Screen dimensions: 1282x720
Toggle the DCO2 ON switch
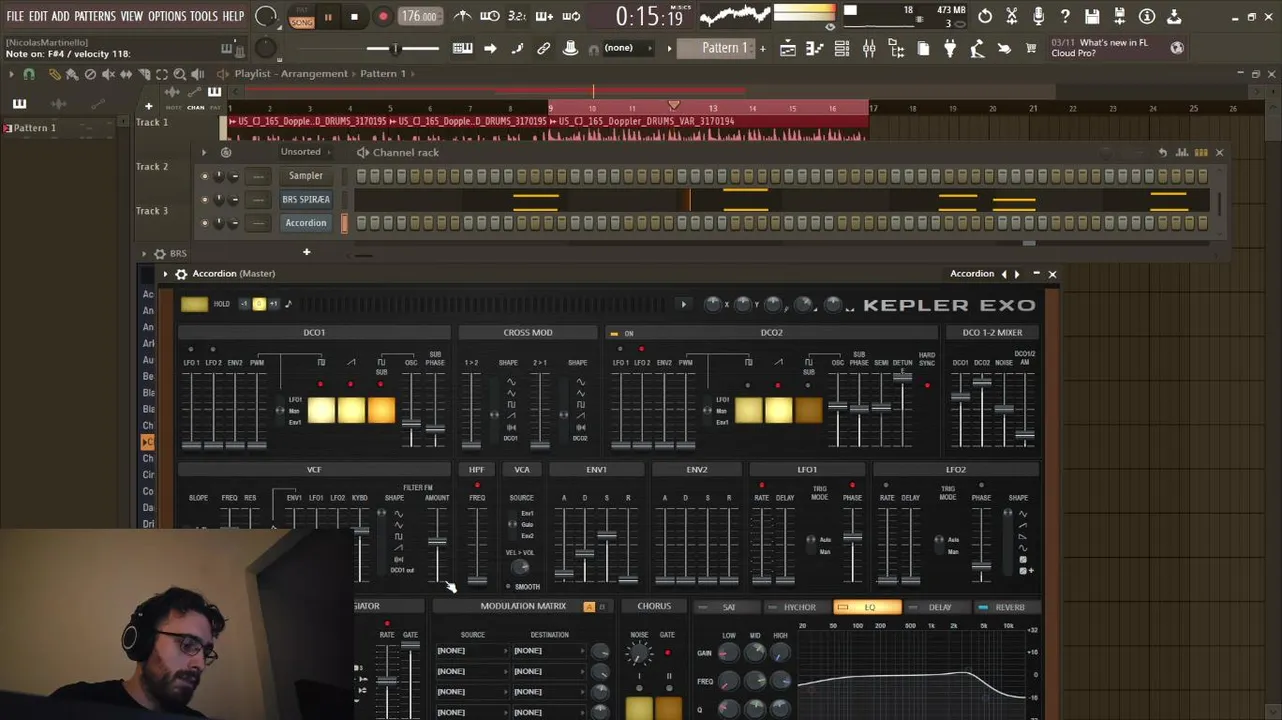coord(614,333)
